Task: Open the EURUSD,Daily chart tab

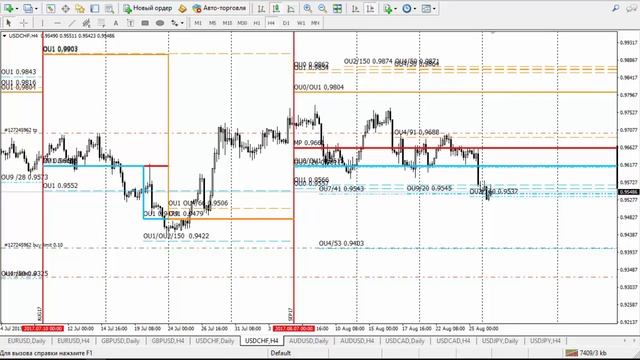Action: (x=27, y=340)
